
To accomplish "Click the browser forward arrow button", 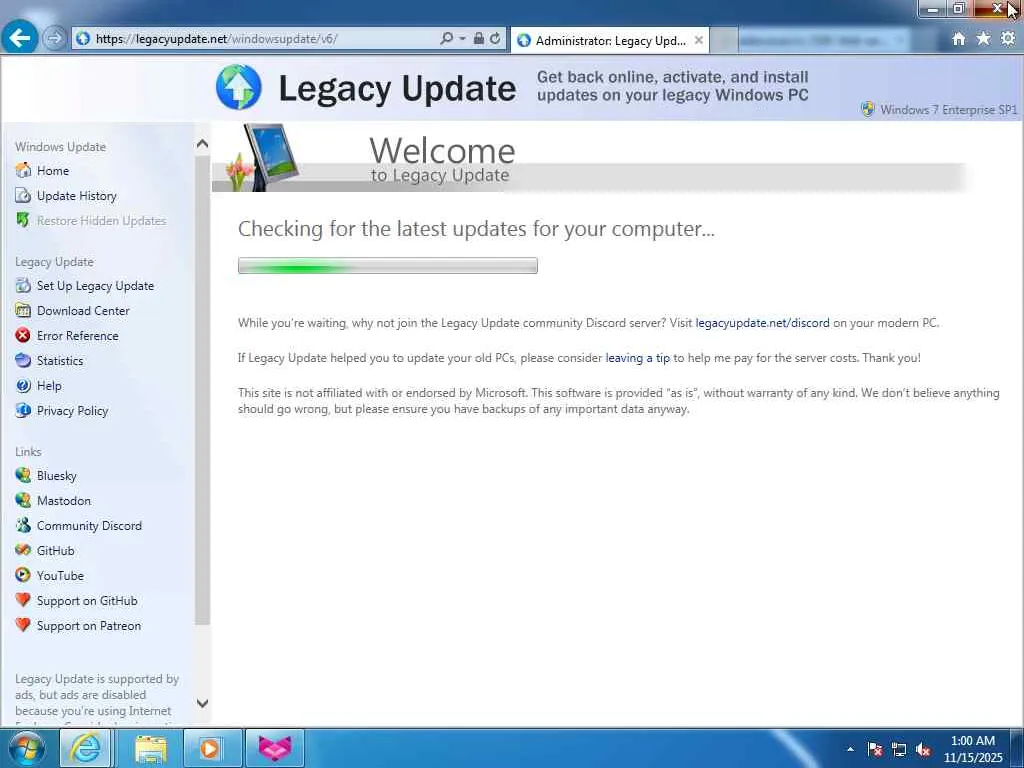I will click(x=54, y=39).
